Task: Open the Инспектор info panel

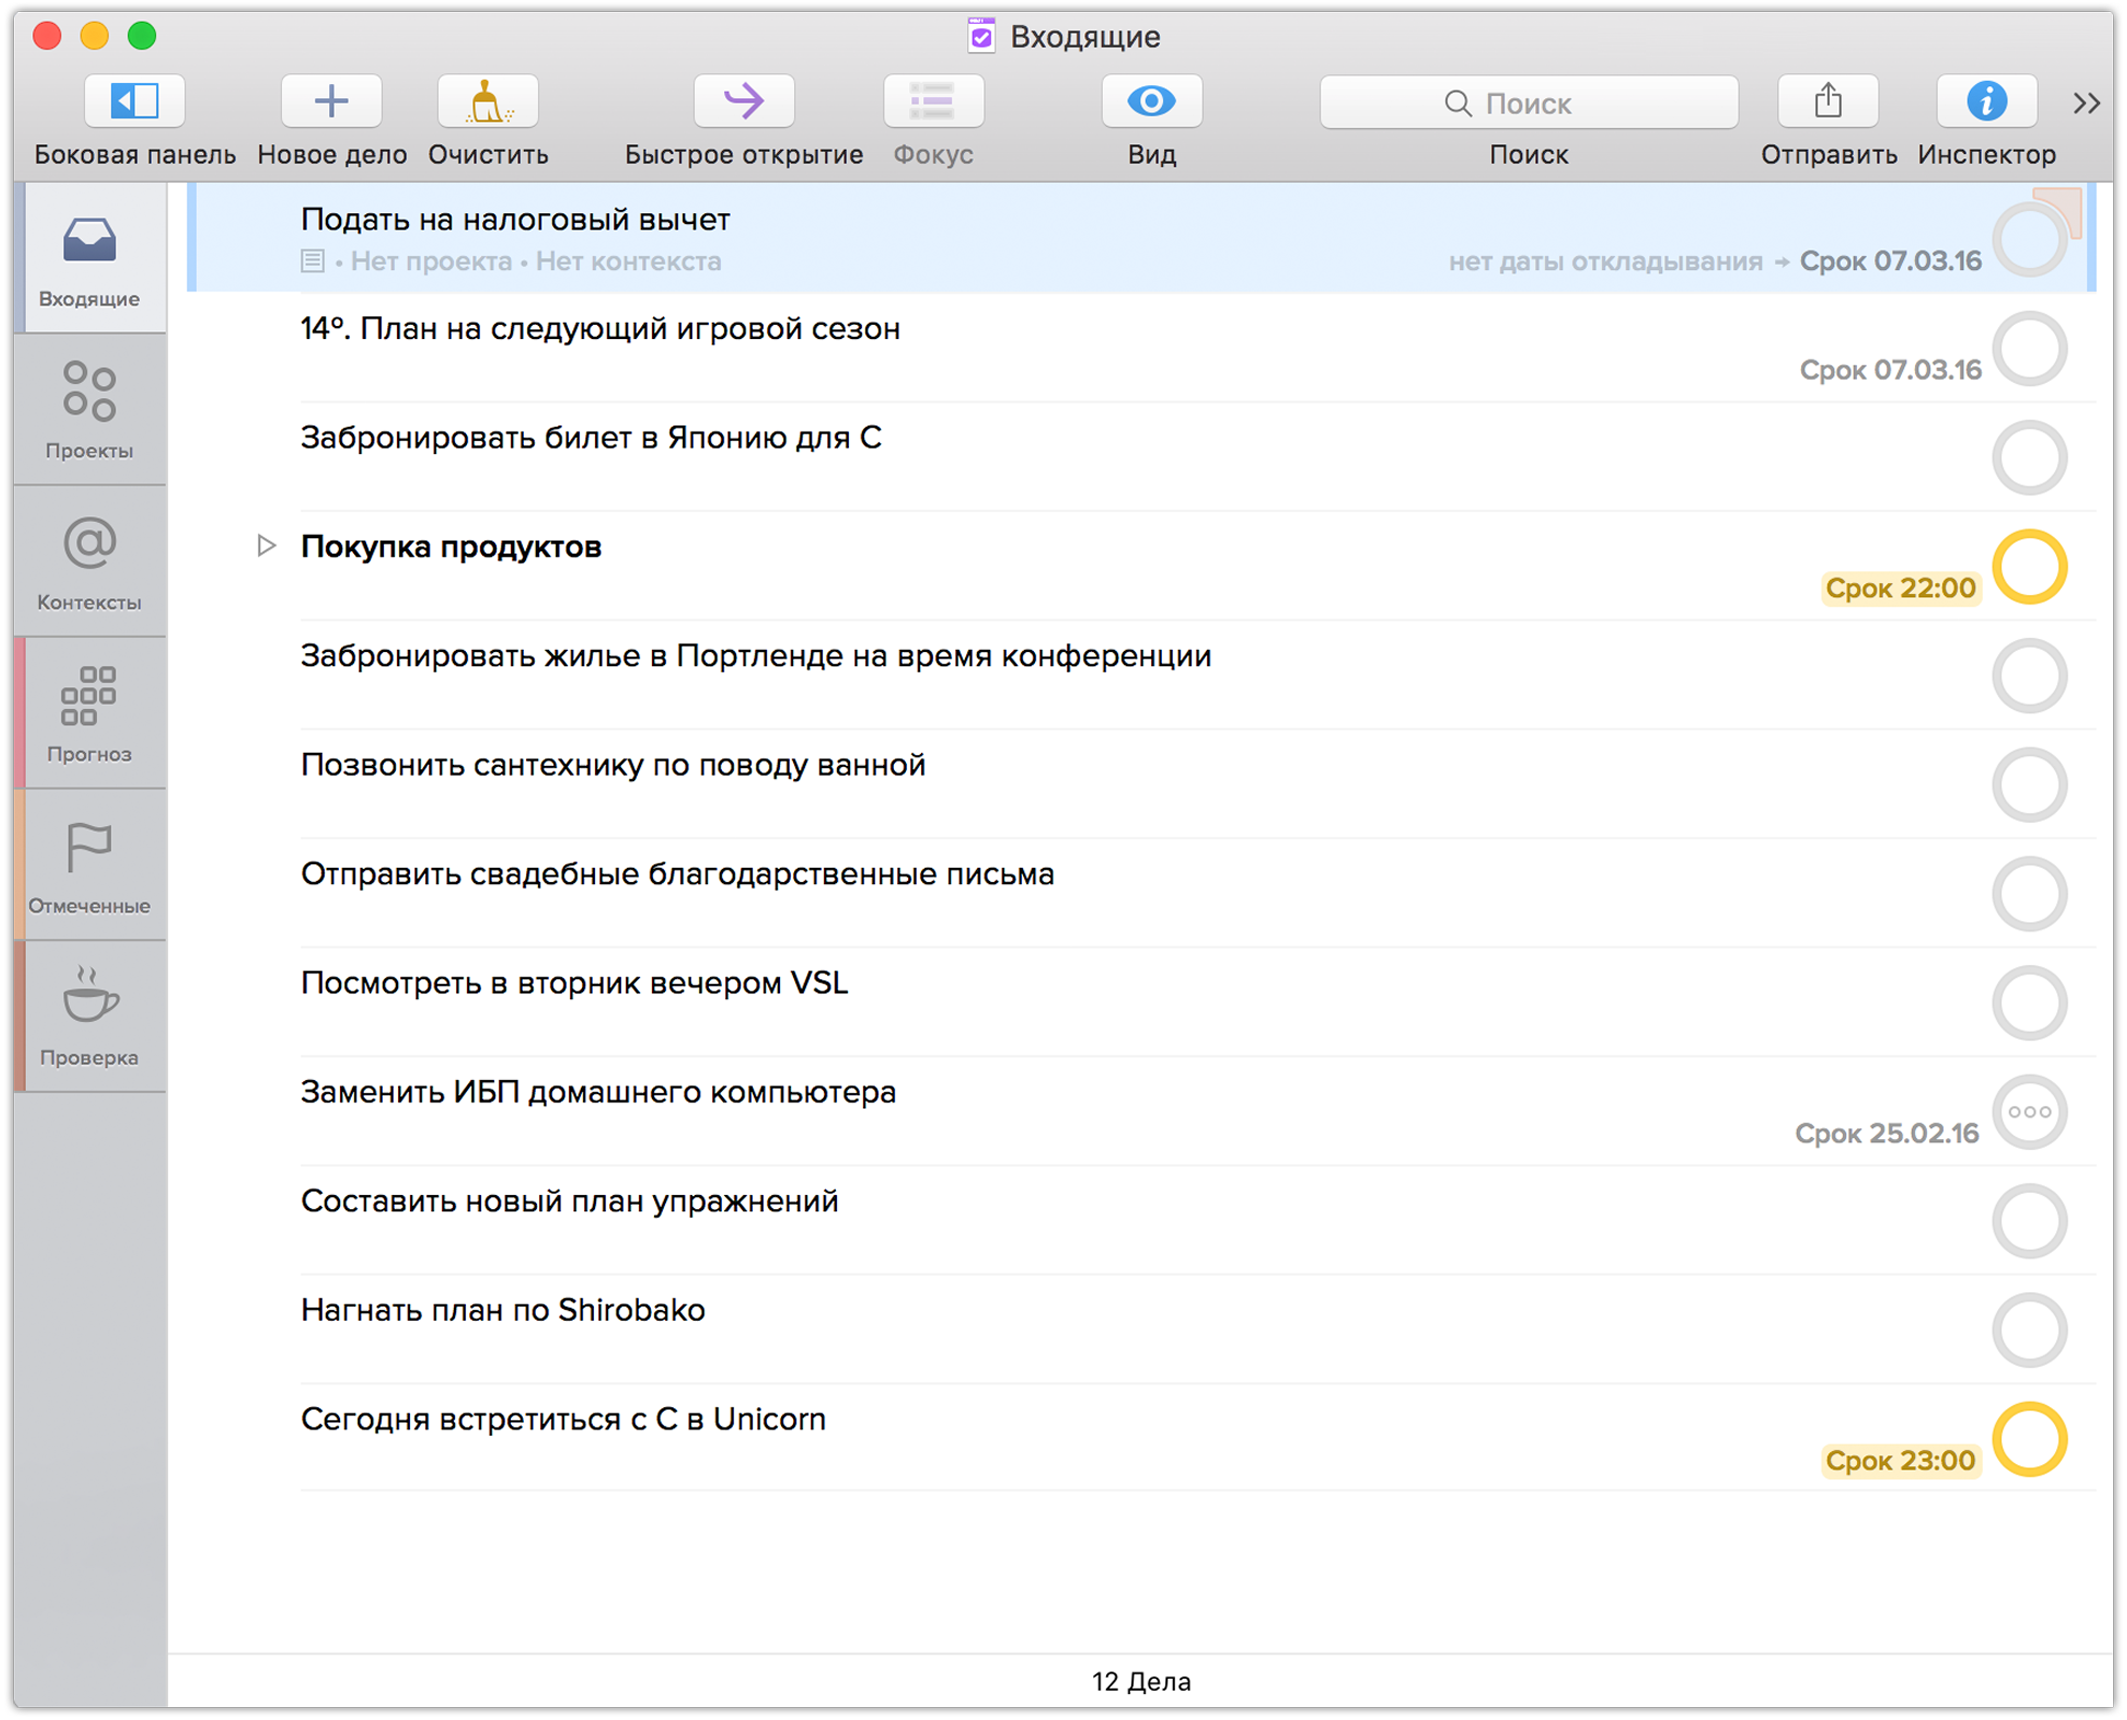Action: (x=1987, y=101)
